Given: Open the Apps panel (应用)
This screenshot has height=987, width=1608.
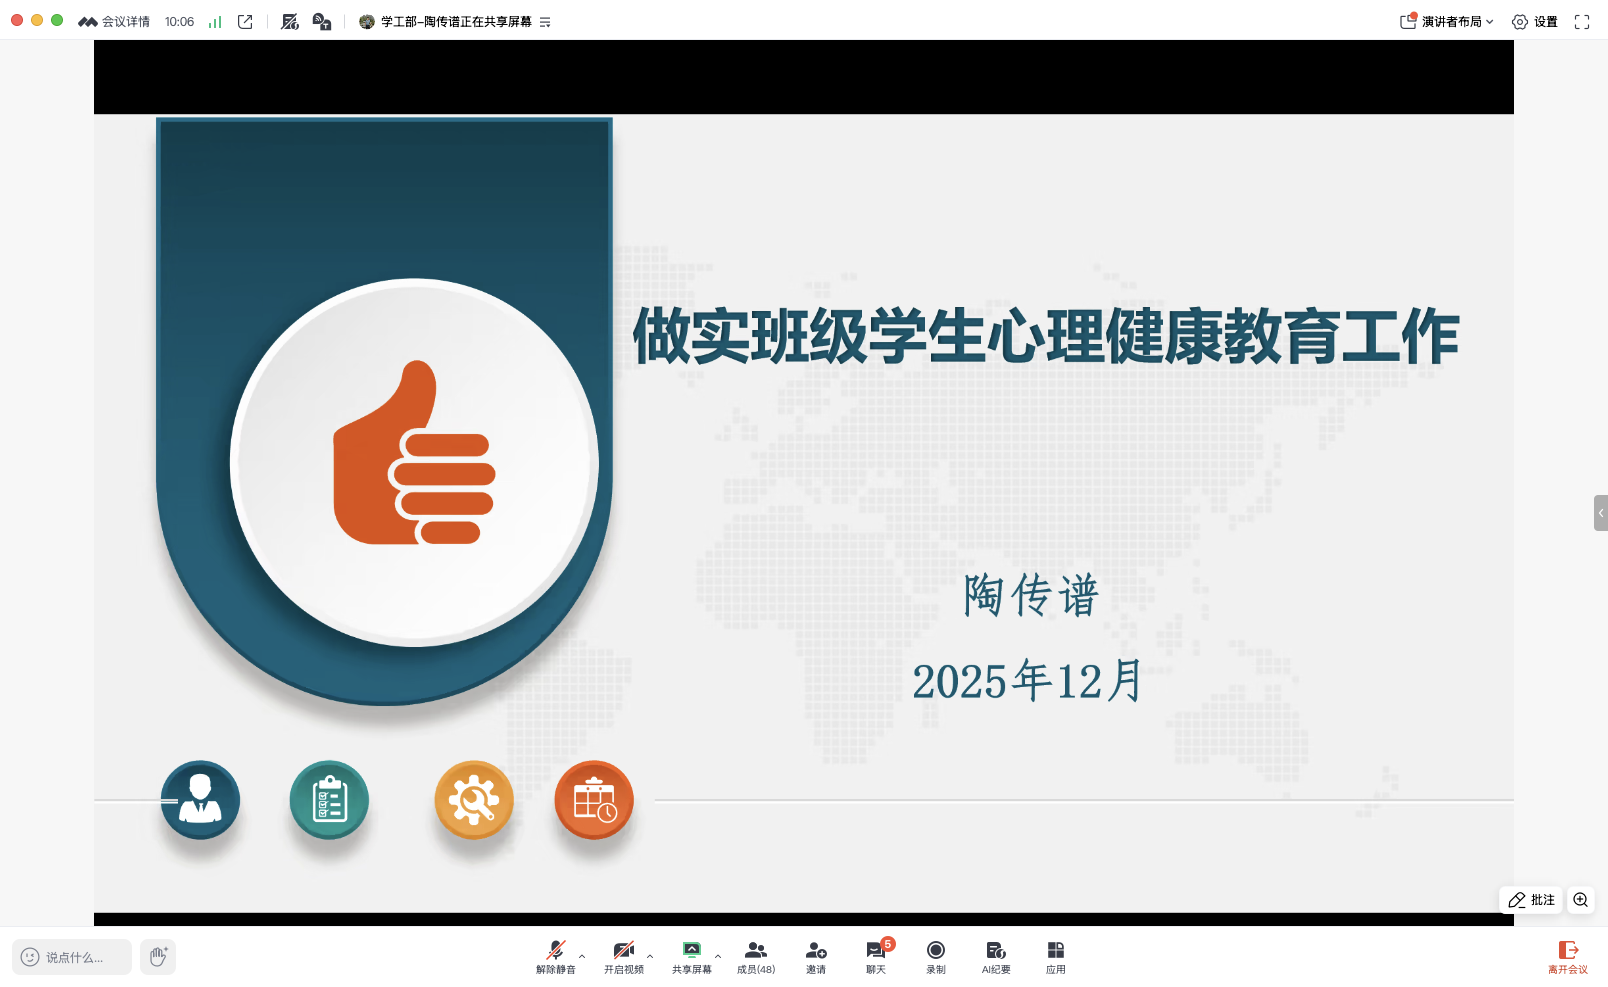Looking at the screenshot, I should coord(1056,956).
